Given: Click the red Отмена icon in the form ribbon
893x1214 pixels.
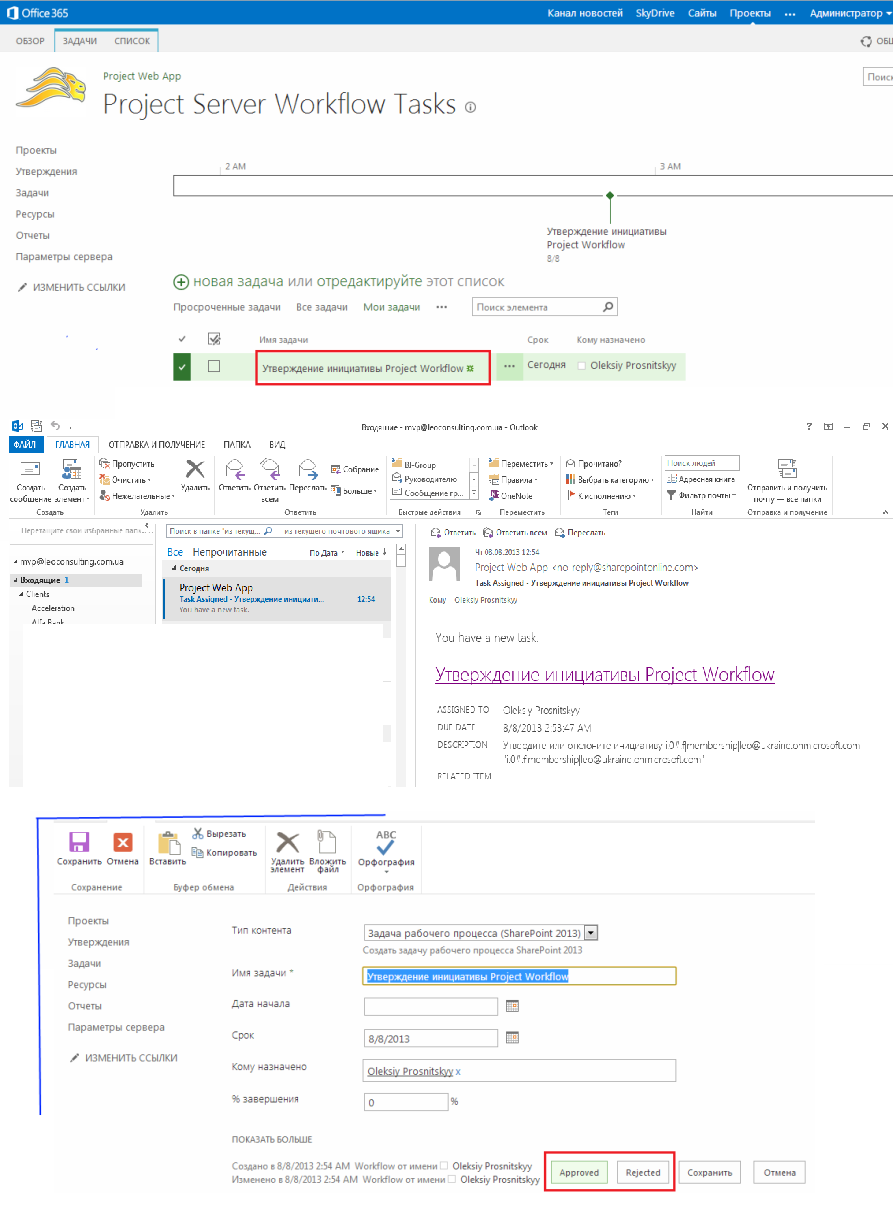Looking at the screenshot, I should 123,842.
